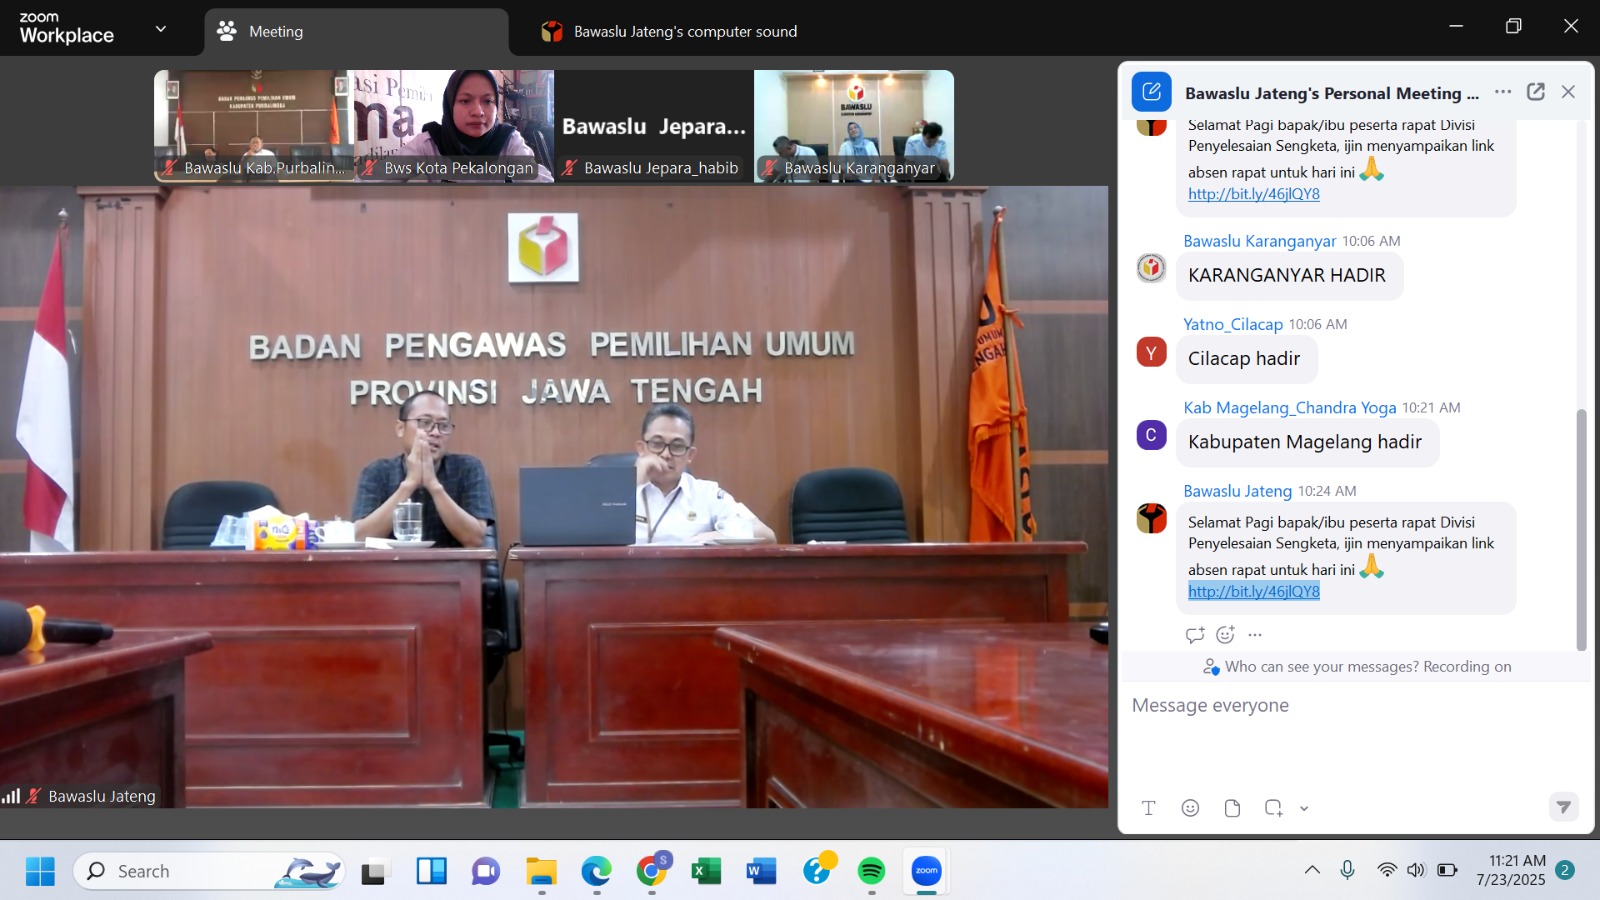Close the meeting chat panel

(x=1568, y=92)
